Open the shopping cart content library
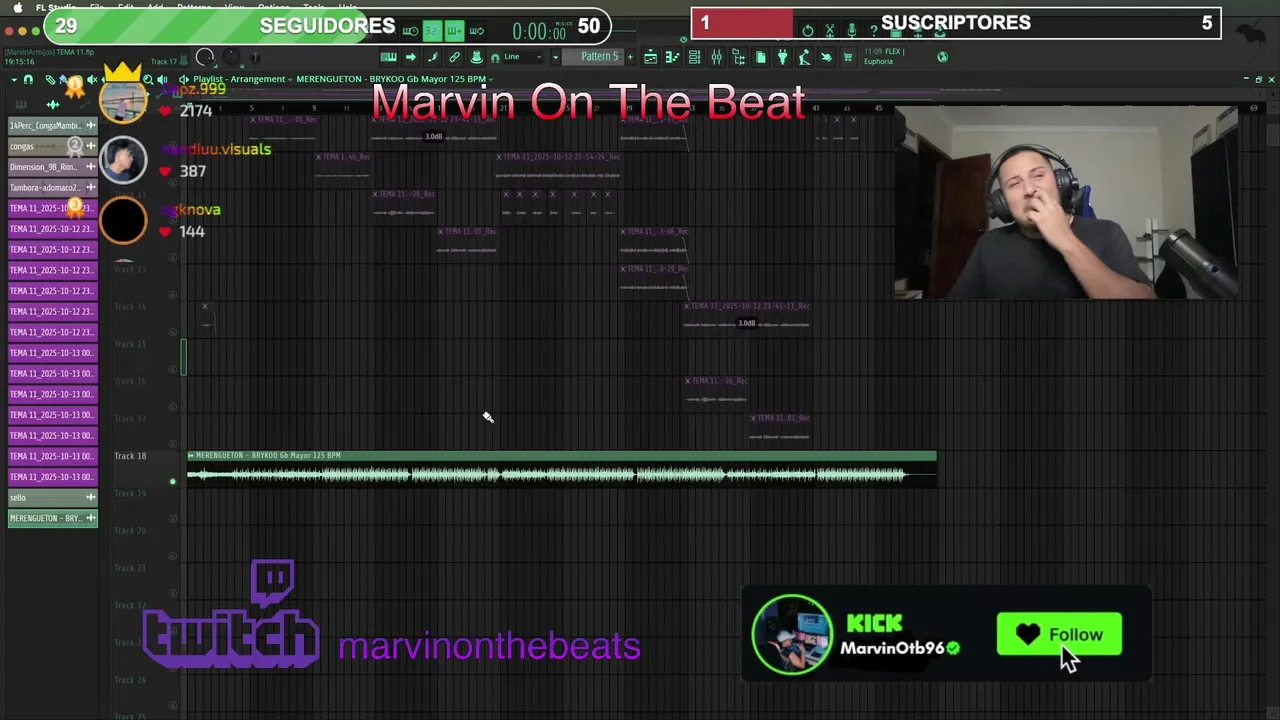The width and height of the screenshot is (1280, 720). tap(848, 57)
